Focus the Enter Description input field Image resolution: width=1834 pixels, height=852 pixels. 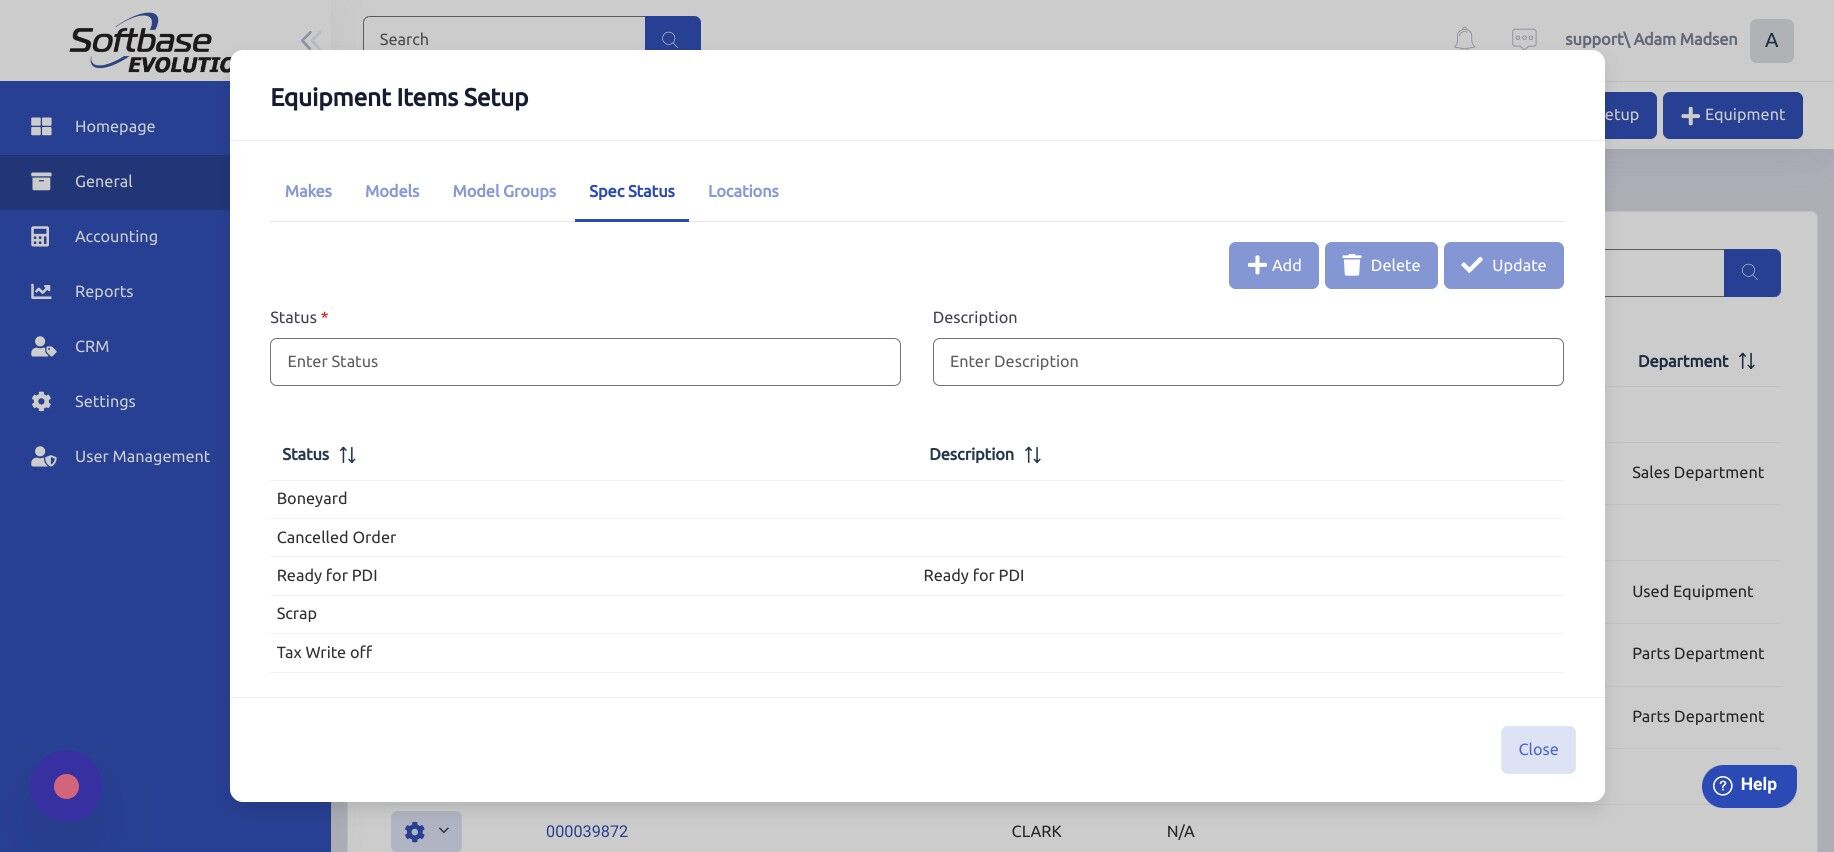click(x=1248, y=362)
